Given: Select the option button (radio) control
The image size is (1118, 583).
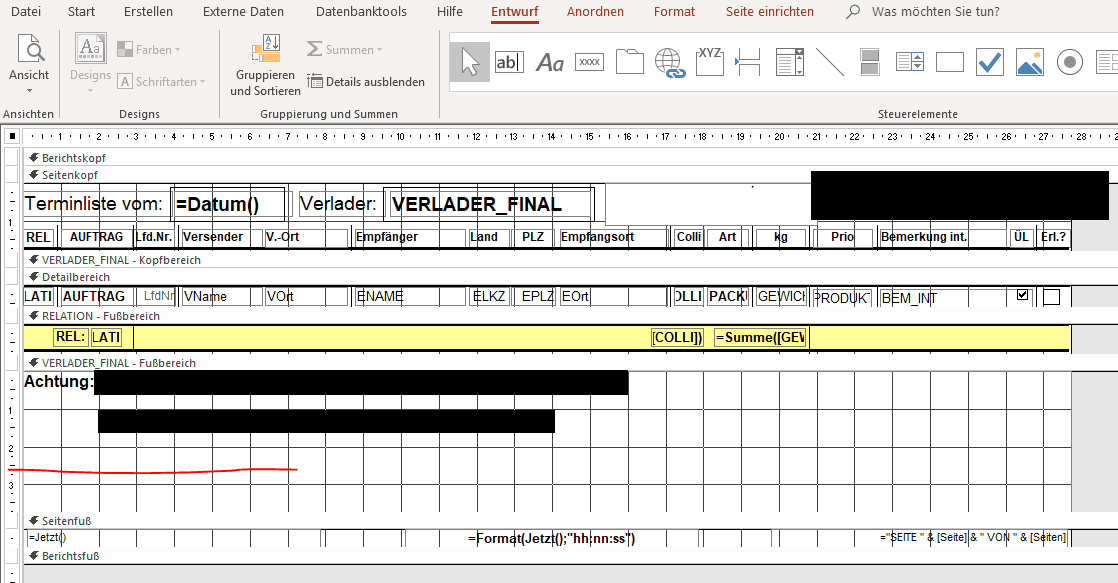Looking at the screenshot, I should point(1070,63).
